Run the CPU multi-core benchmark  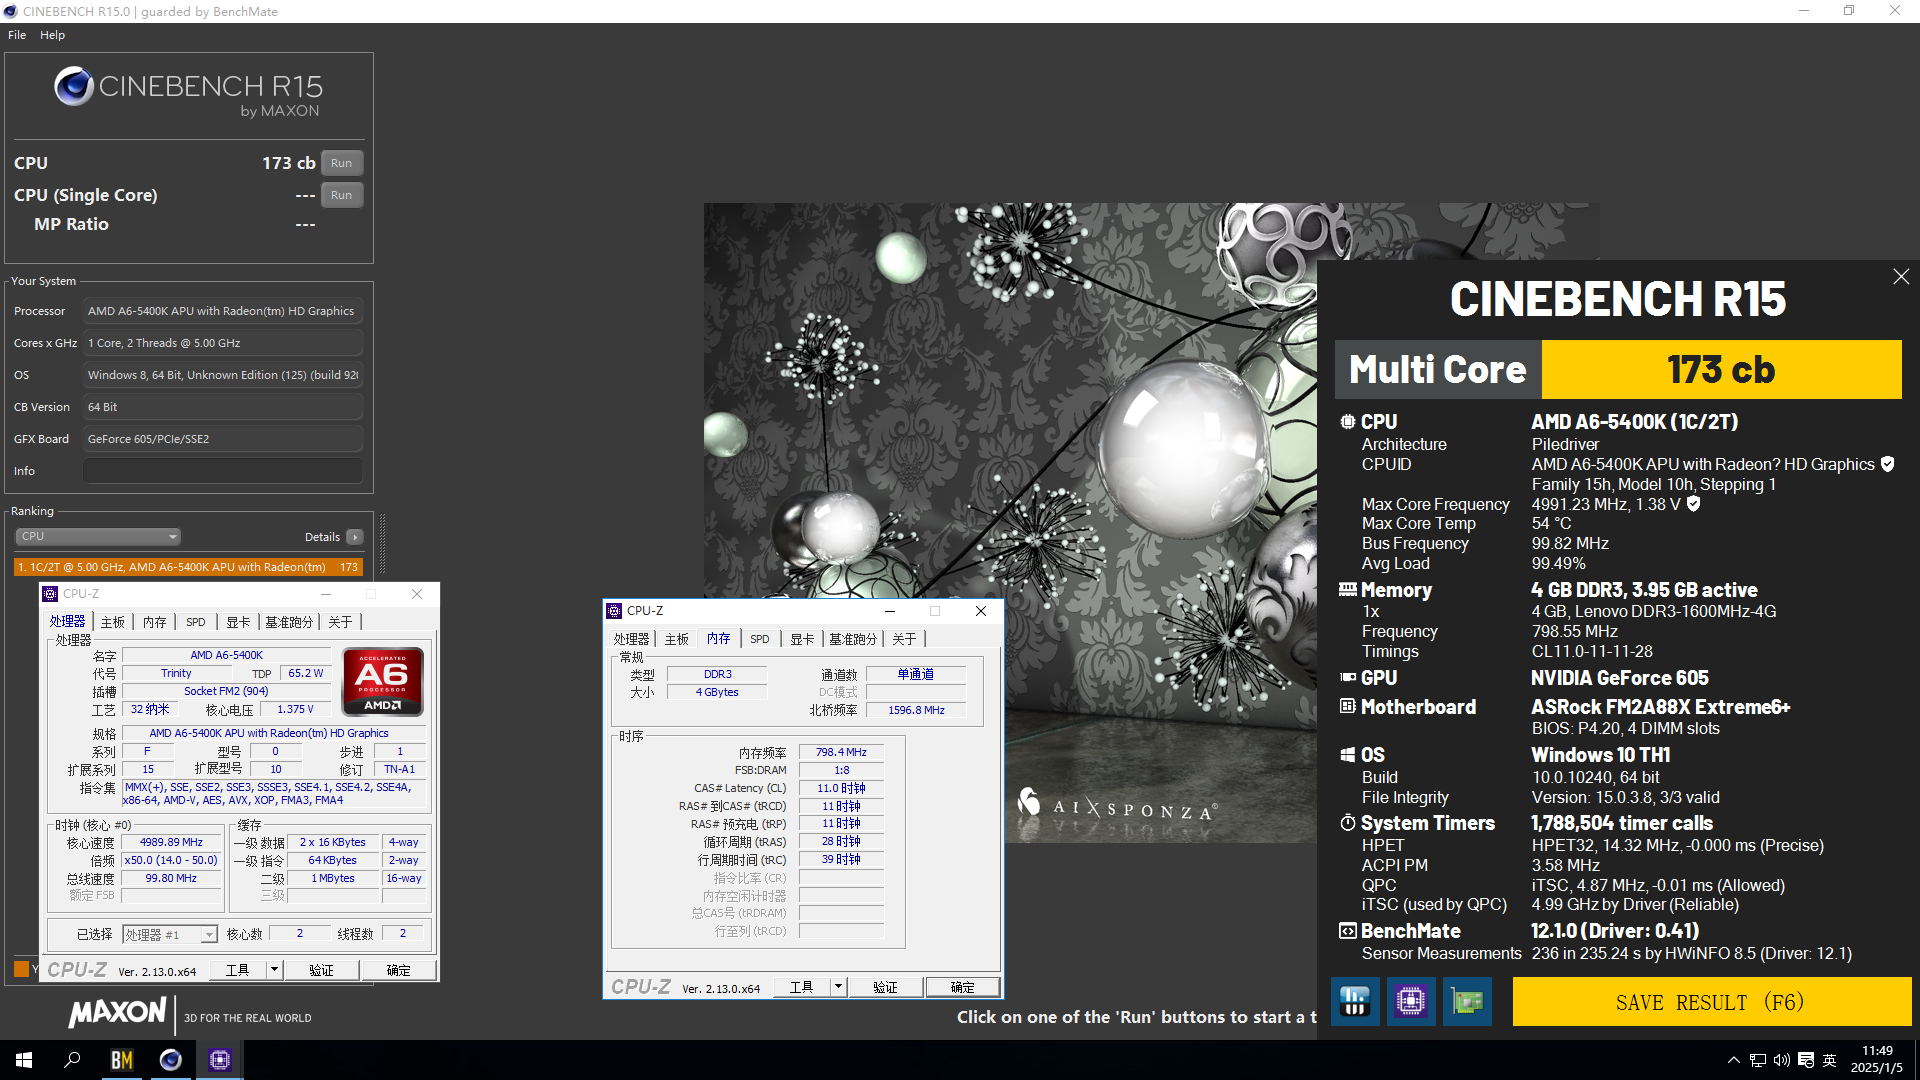(341, 163)
